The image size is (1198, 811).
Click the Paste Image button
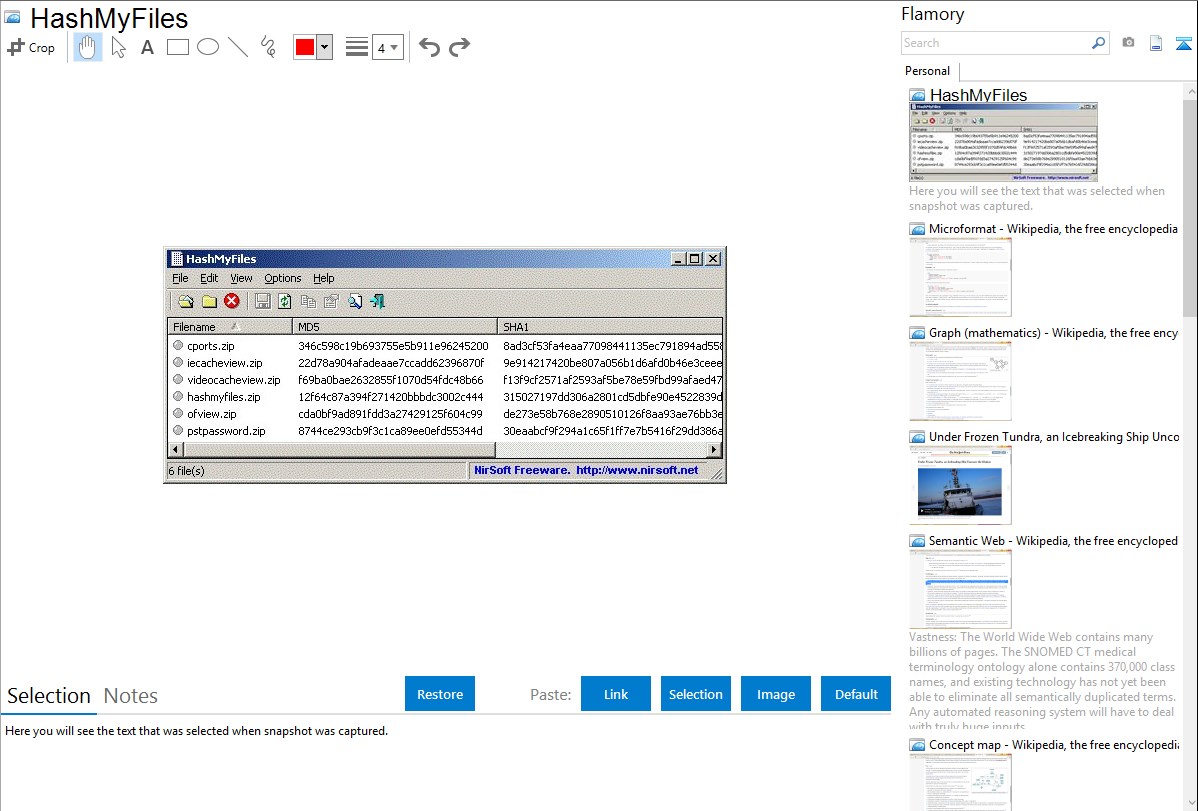[x=776, y=694]
